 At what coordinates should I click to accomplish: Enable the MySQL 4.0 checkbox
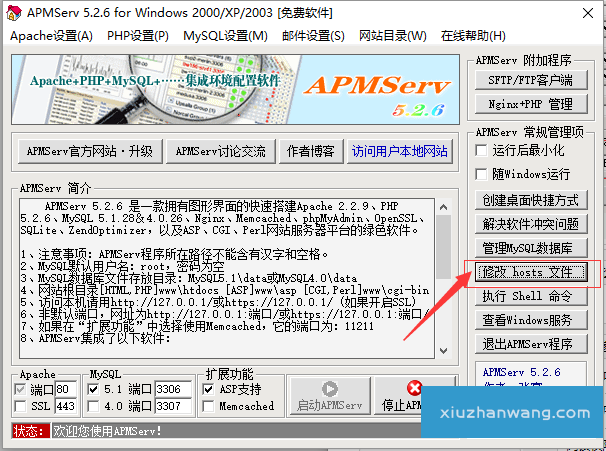(x=93, y=406)
